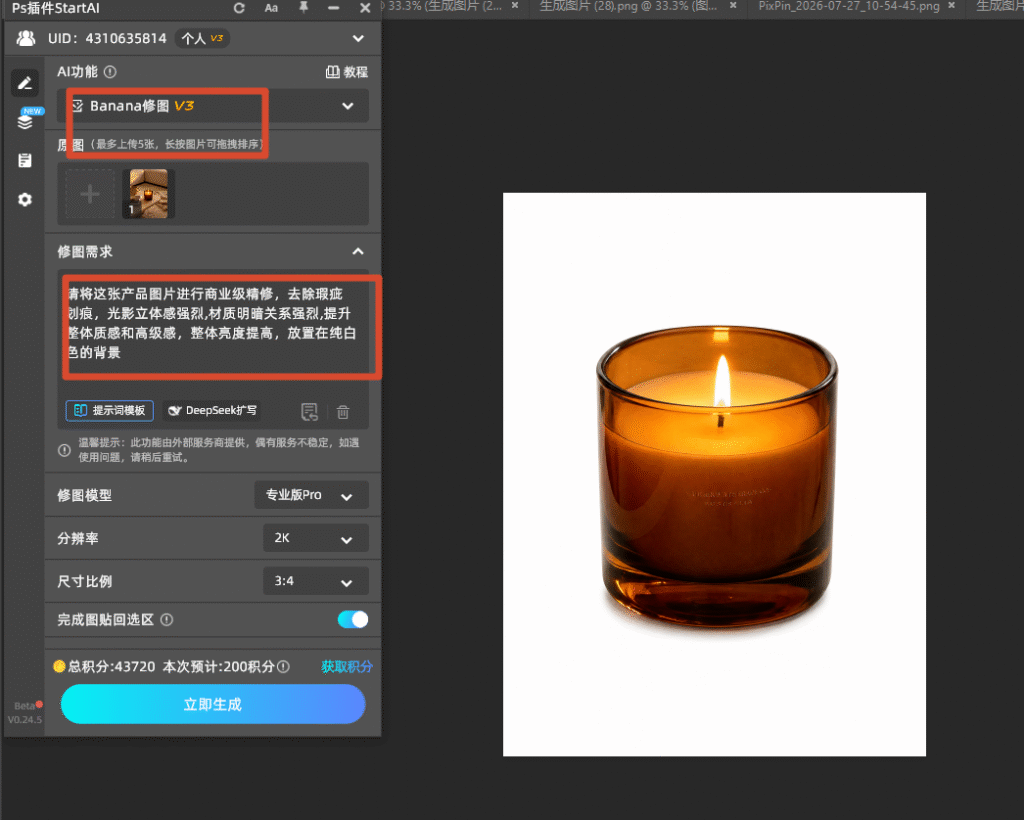Open the 获取积分 link
The width and height of the screenshot is (1024, 820).
(x=347, y=667)
